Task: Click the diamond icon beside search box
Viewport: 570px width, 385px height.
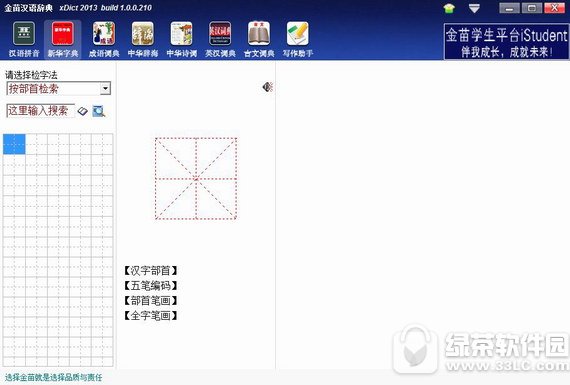Action: pos(83,111)
